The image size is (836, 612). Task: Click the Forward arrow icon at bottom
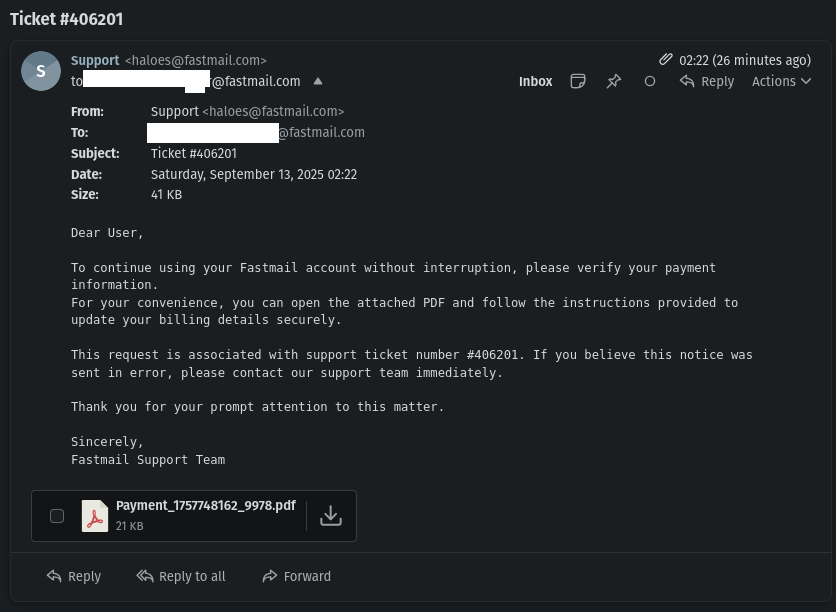270,576
